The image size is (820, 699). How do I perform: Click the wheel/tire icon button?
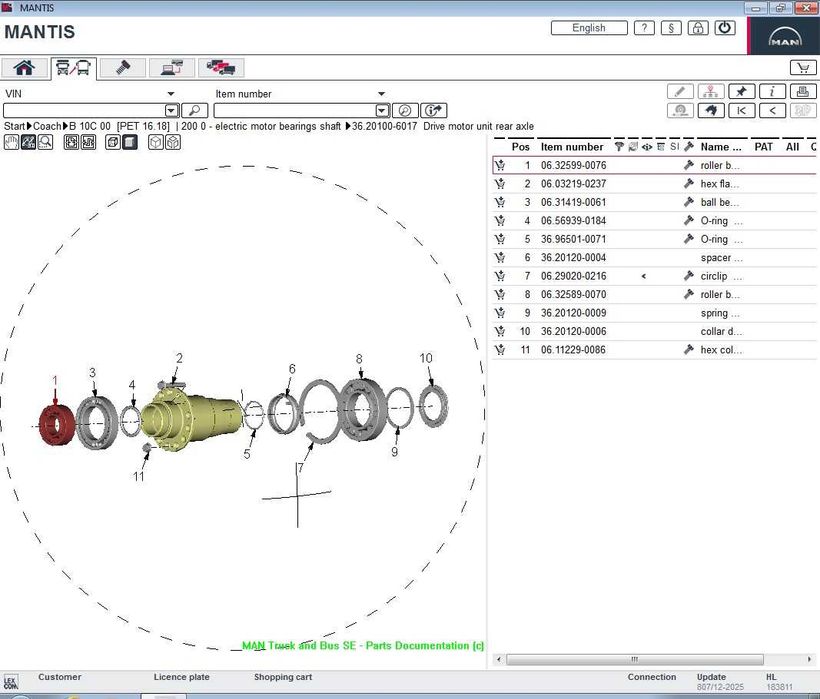click(x=680, y=110)
